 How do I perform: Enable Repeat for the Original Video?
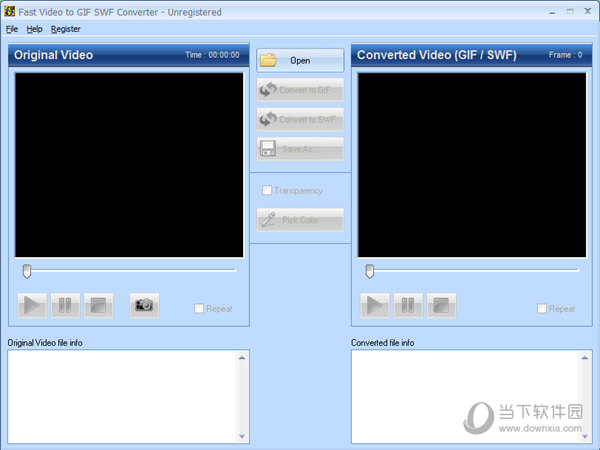tap(199, 308)
